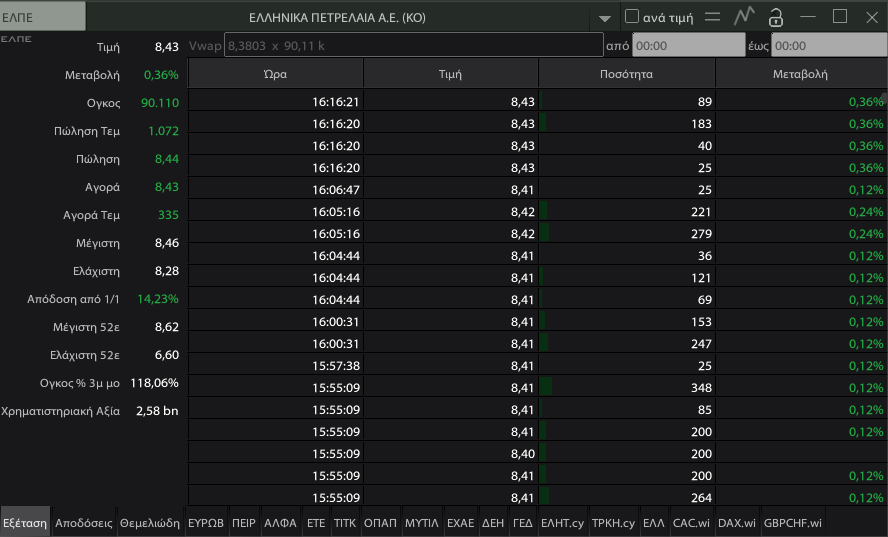Open the Θεμελιώδη tab
Viewport: 888px width, 537px height.
point(150,523)
